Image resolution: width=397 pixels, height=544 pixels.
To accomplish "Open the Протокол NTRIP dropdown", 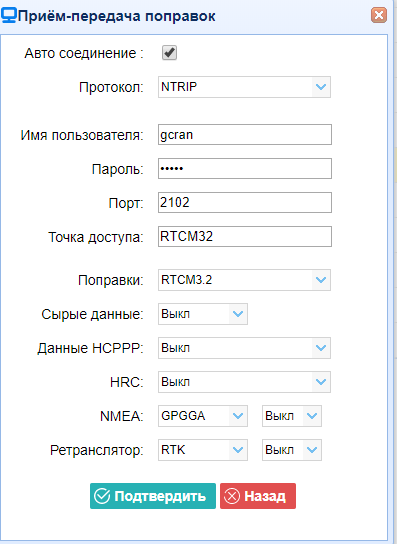I will 244,87.
